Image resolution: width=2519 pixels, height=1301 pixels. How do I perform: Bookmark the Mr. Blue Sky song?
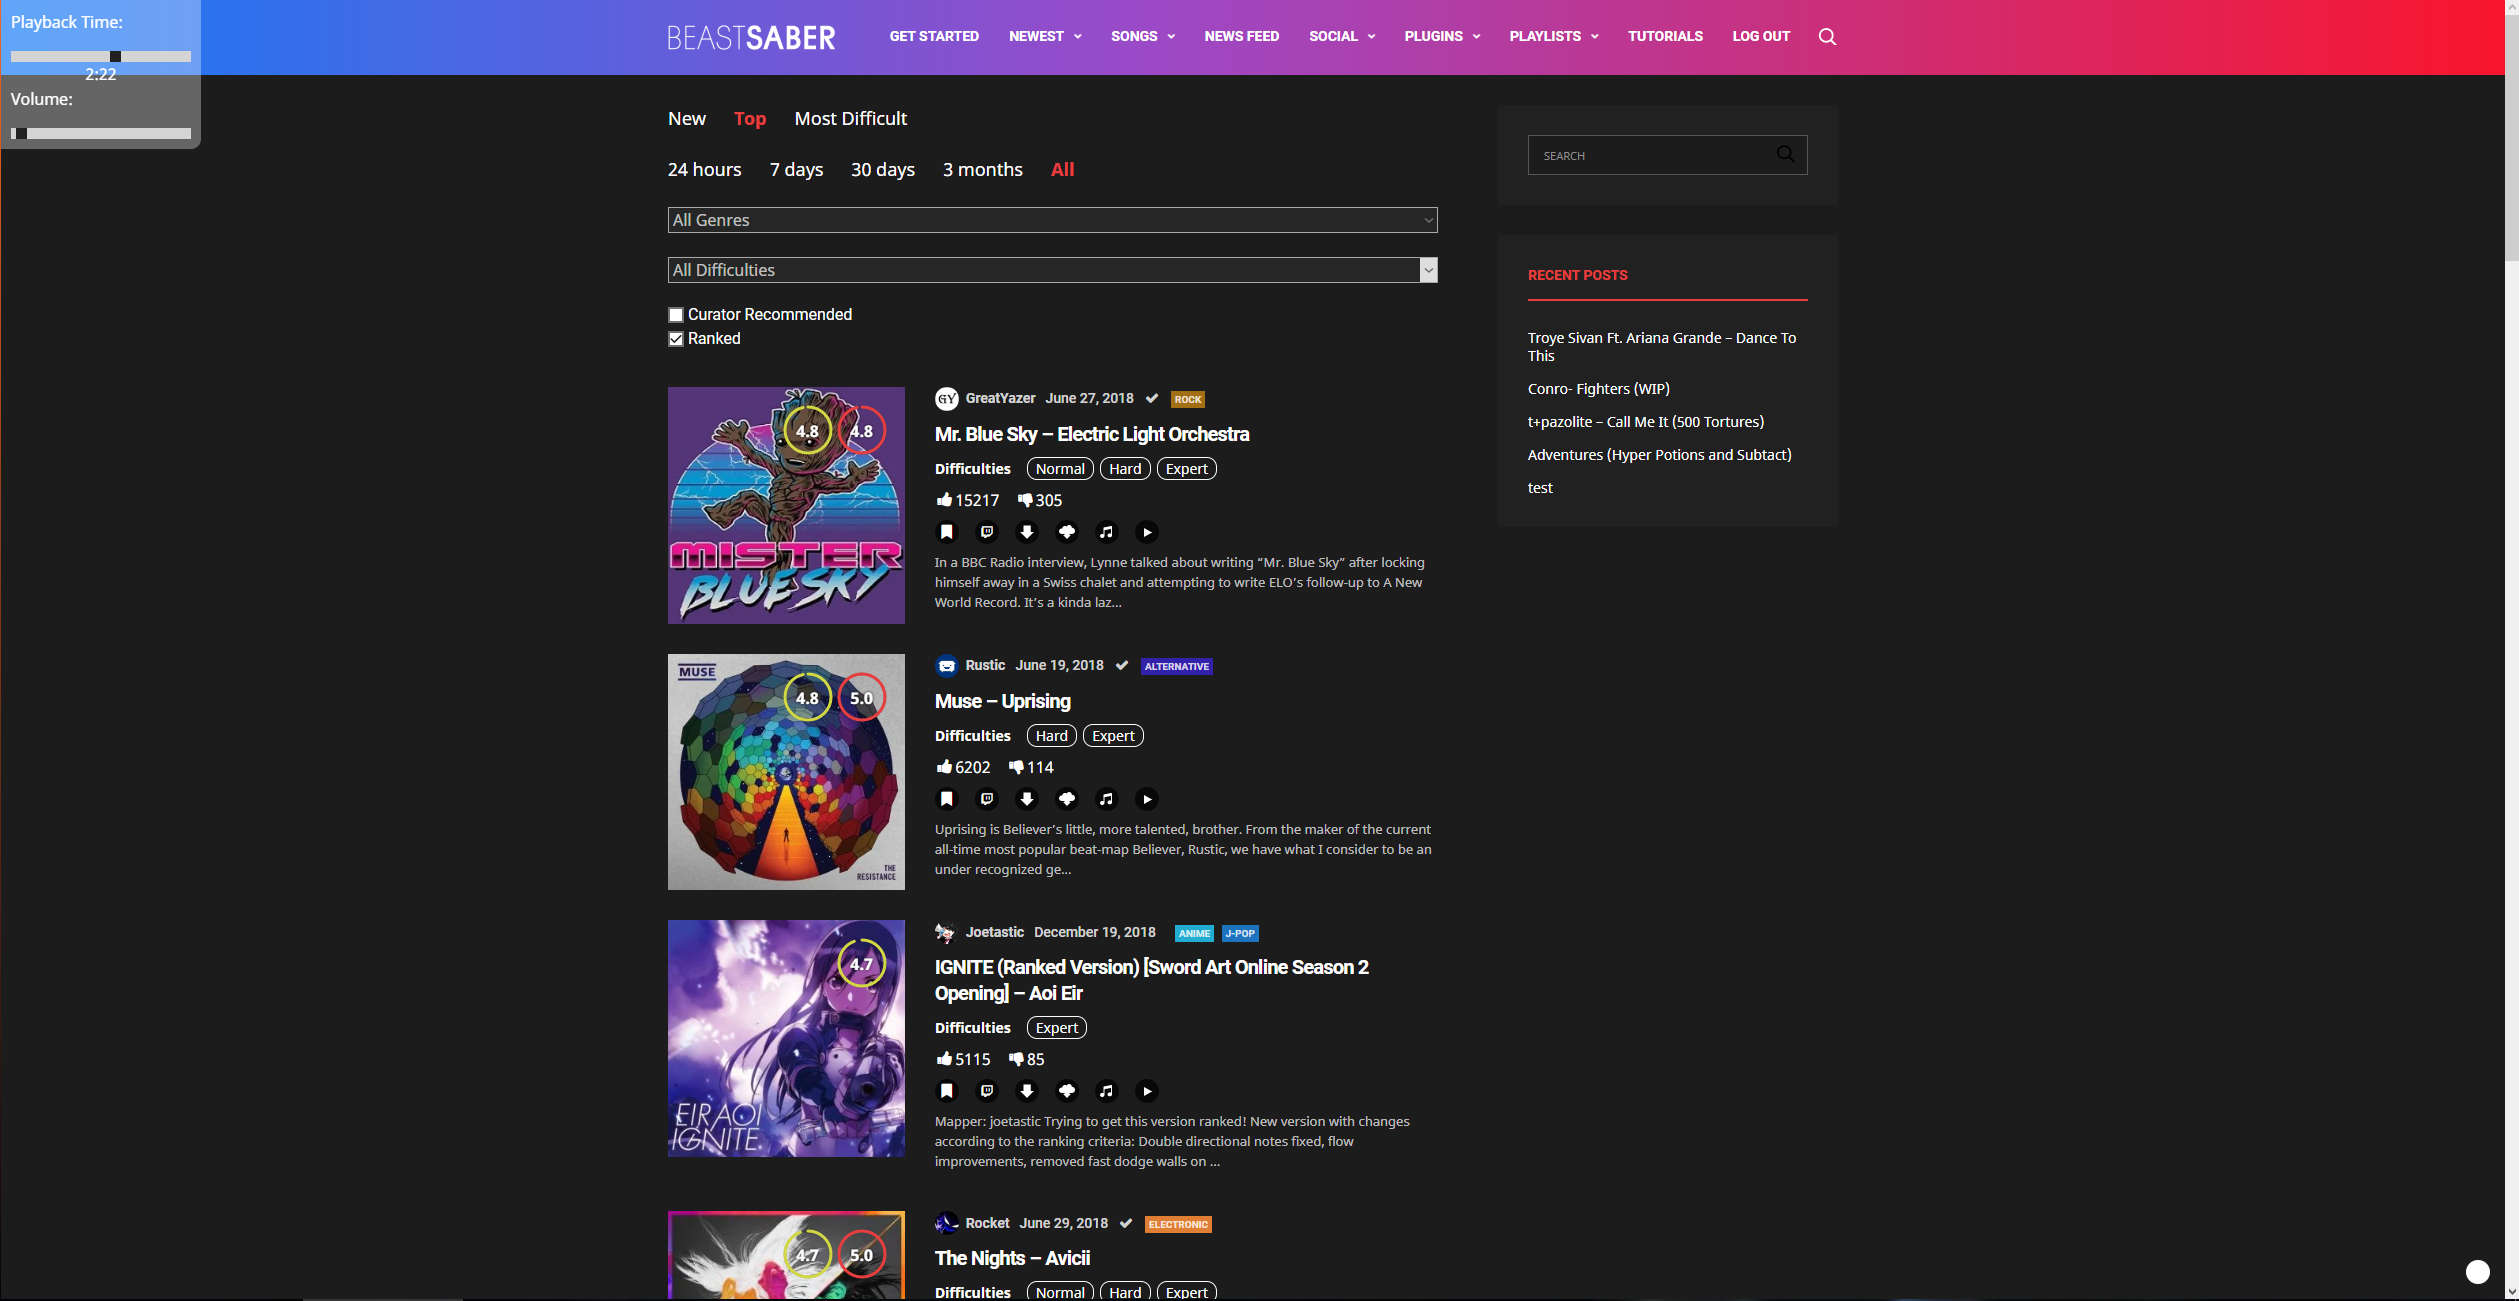946,532
